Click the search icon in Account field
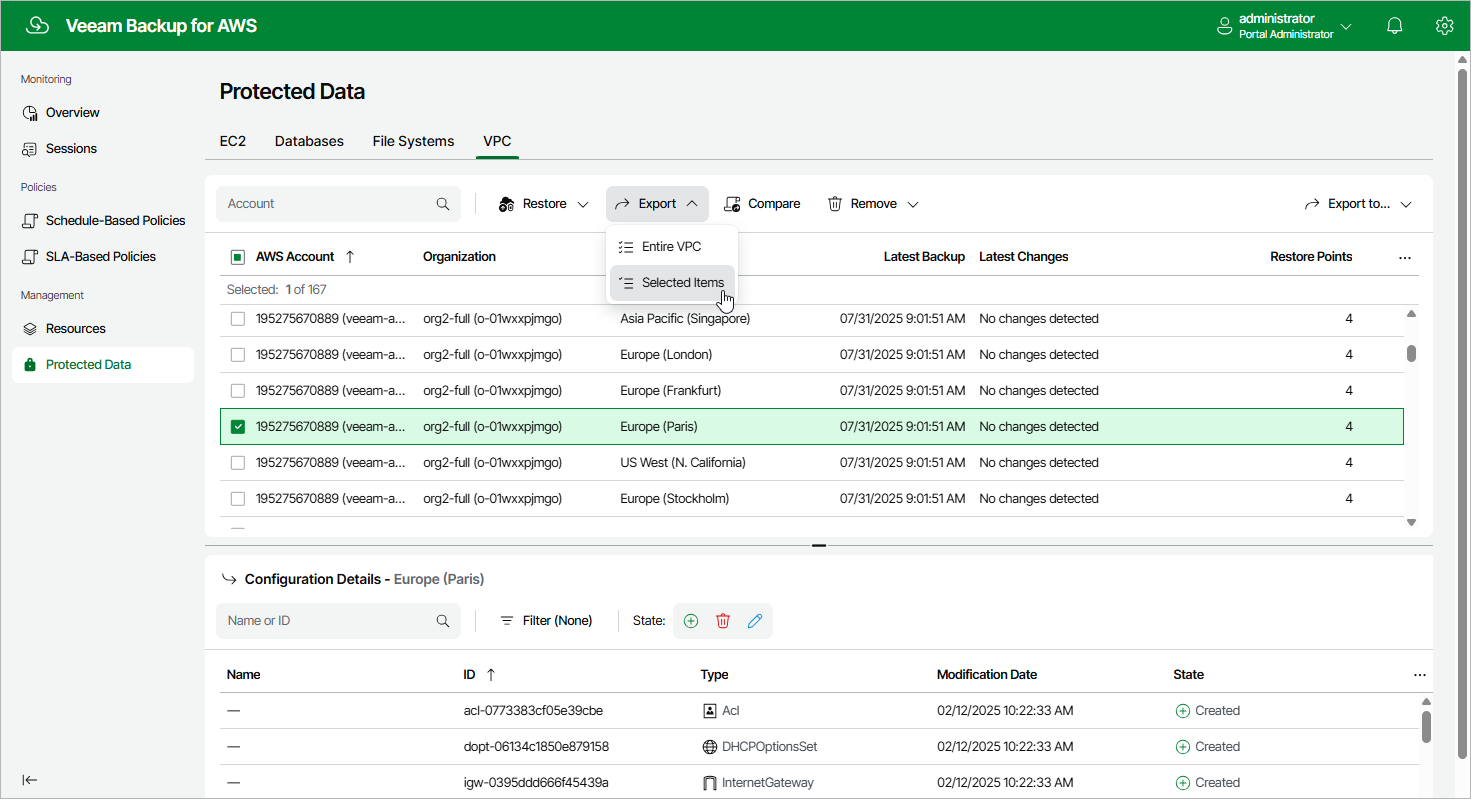Screen dimensions: 1471x799 point(443,204)
